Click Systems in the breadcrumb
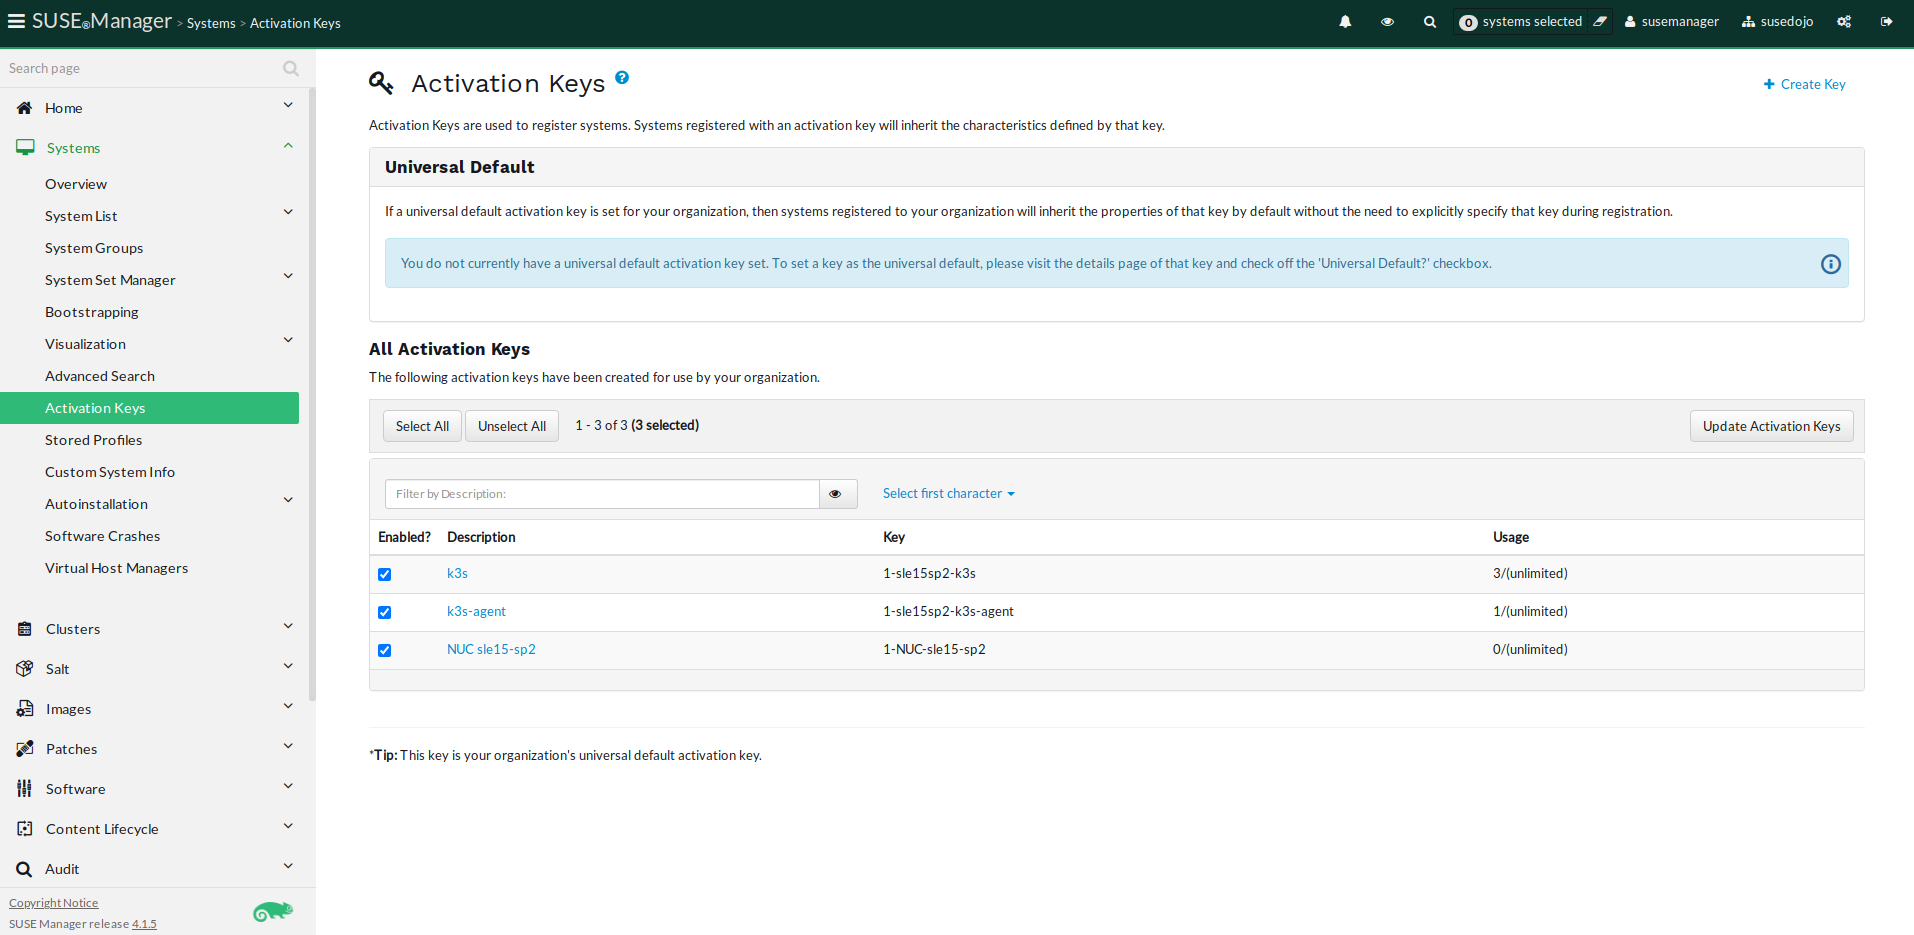The height and width of the screenshot is (935, 1914). tap(211, 23)
